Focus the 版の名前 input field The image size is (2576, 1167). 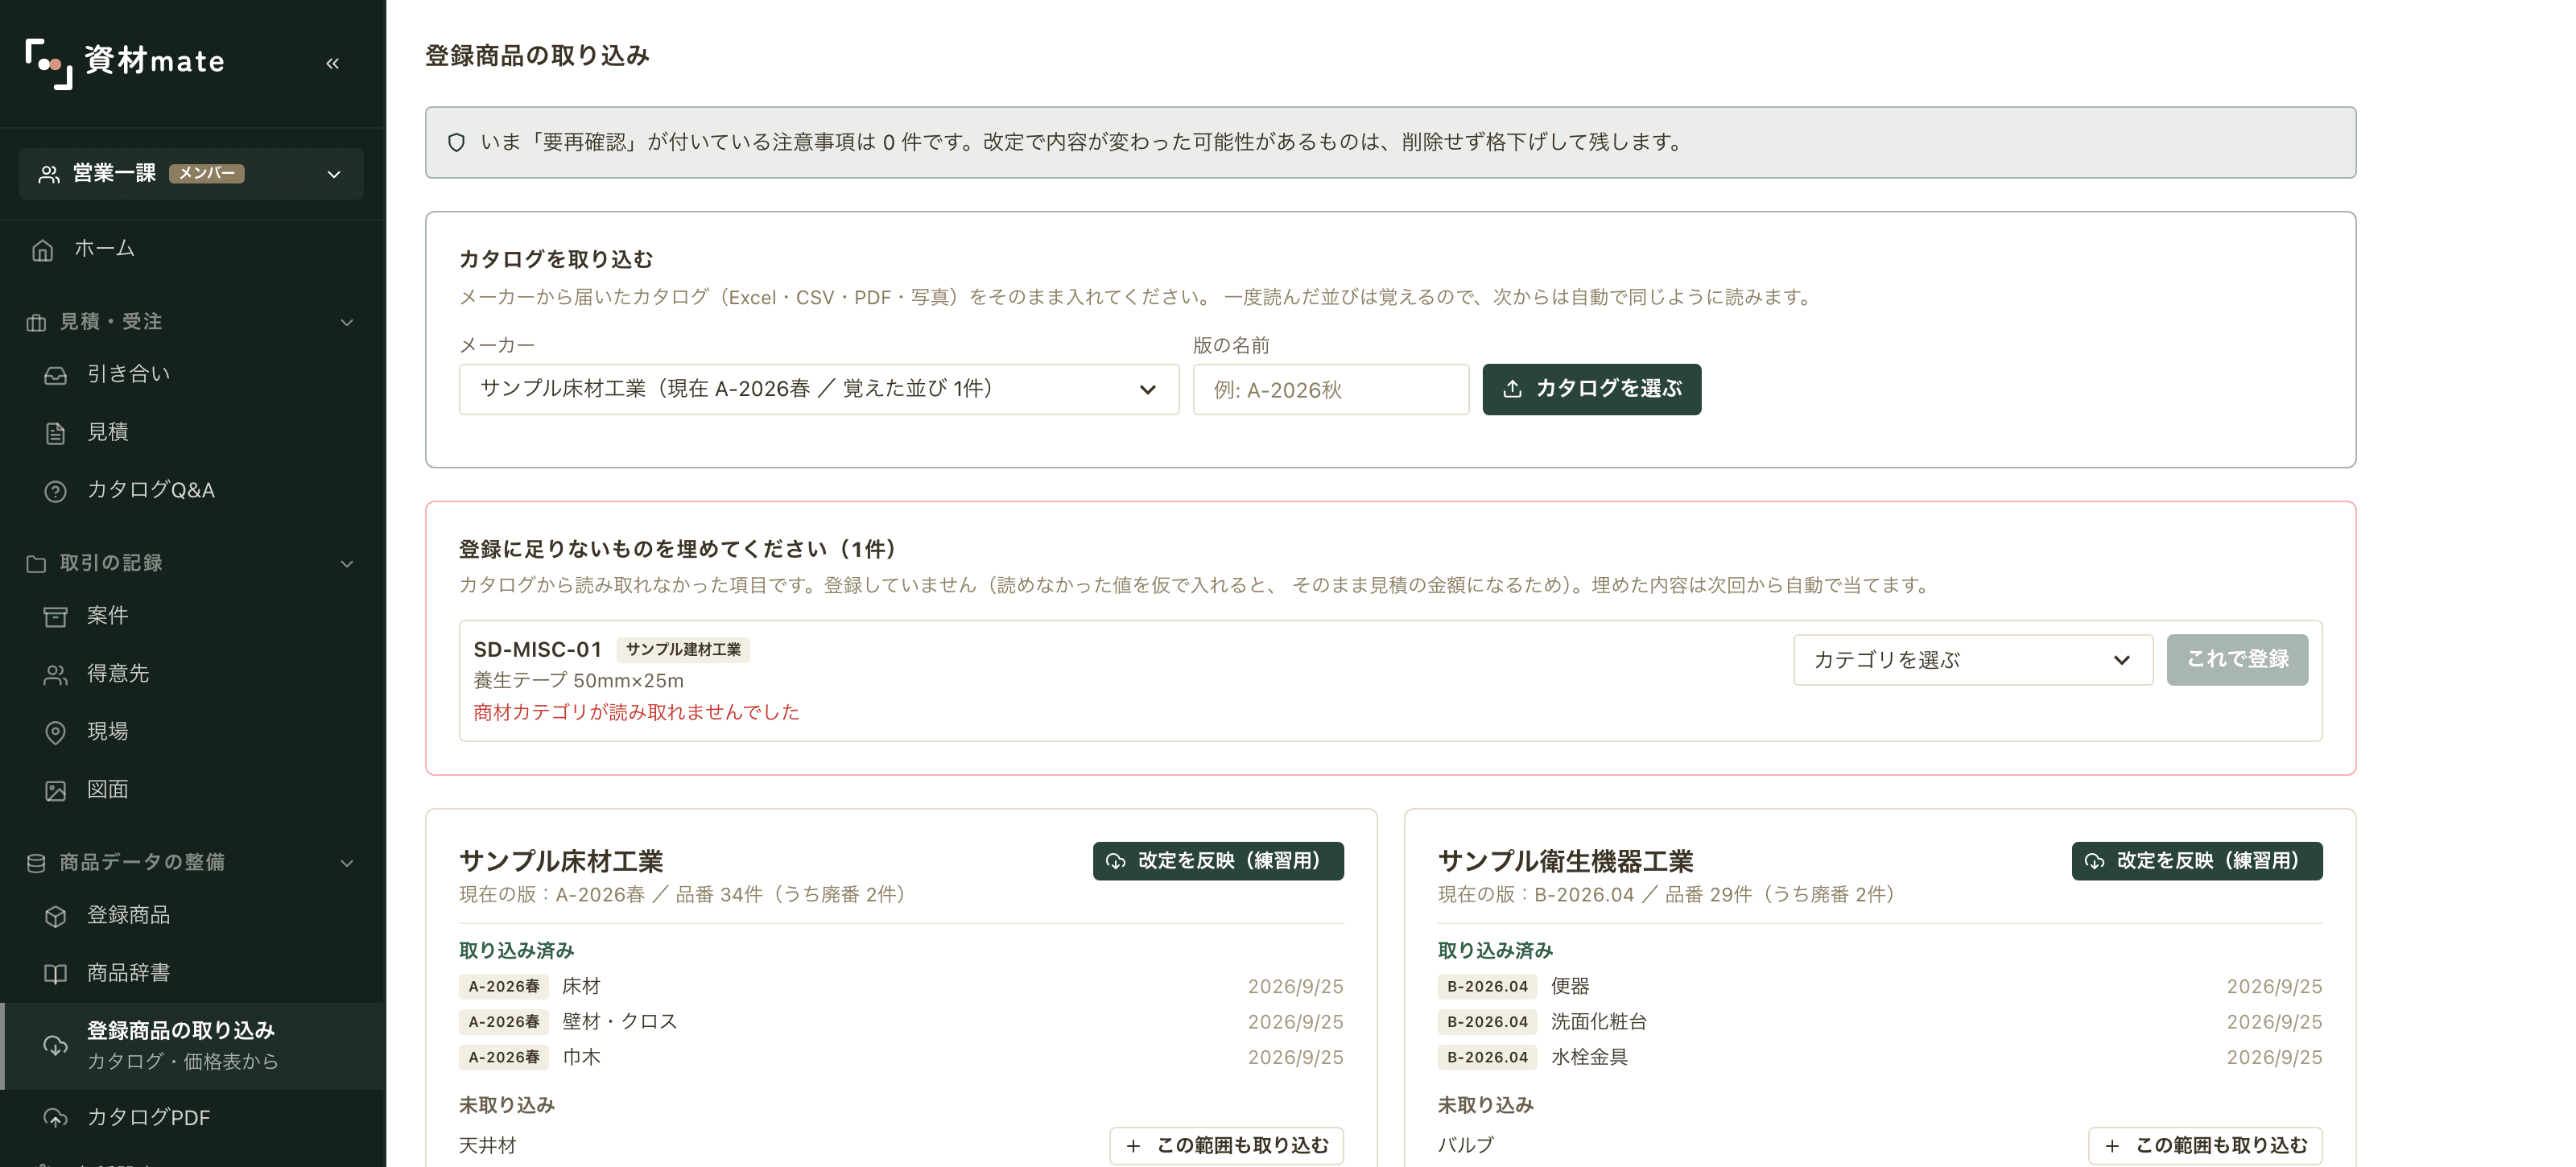click(x=1330, y=389)
